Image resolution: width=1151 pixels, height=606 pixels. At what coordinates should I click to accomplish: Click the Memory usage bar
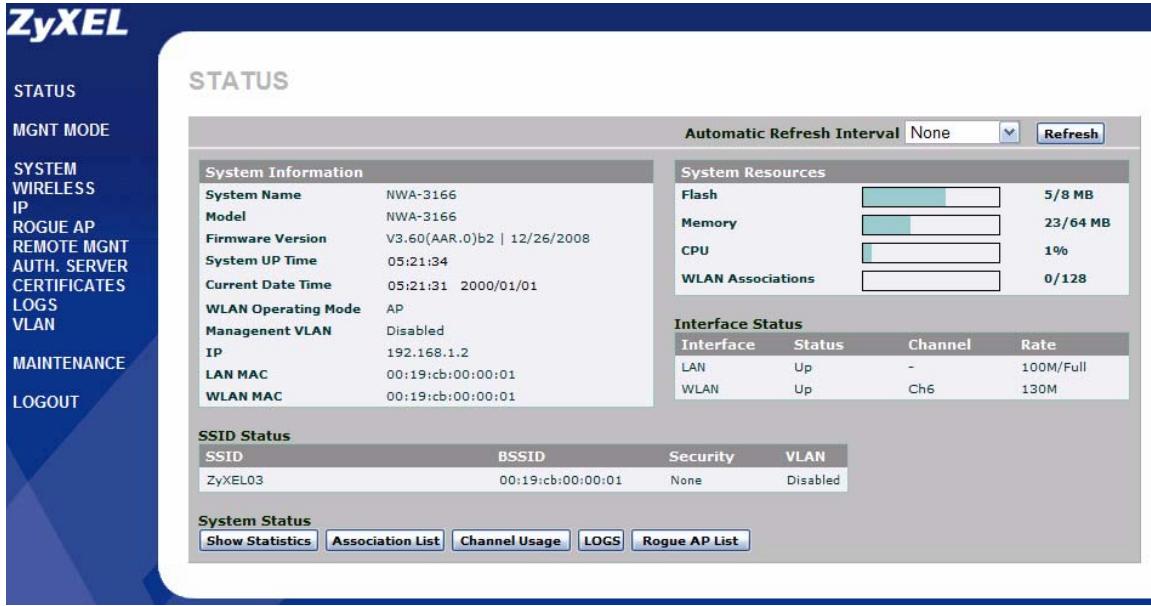pyautogui.click(x=931, y=224)
